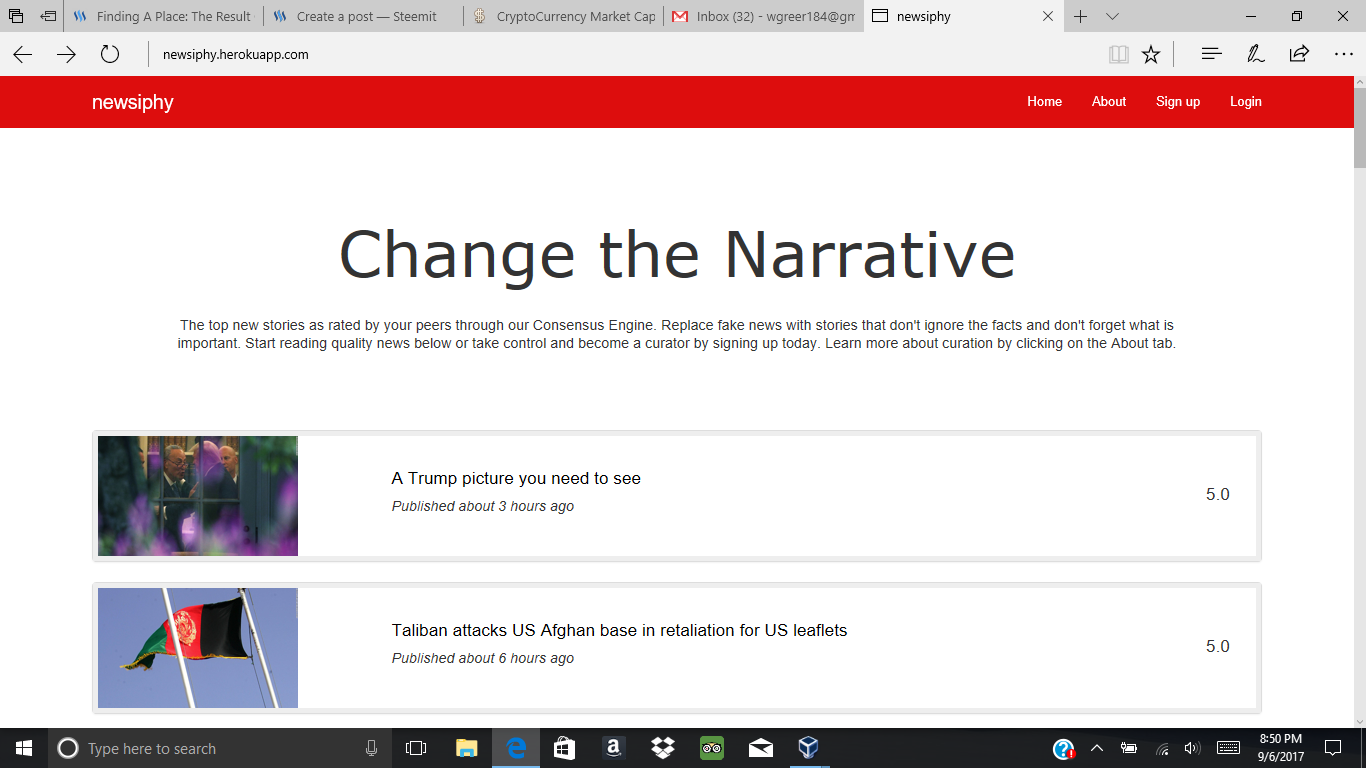
Task: Add page to favorites with star icon
Action: click(x=1151, y=54)
